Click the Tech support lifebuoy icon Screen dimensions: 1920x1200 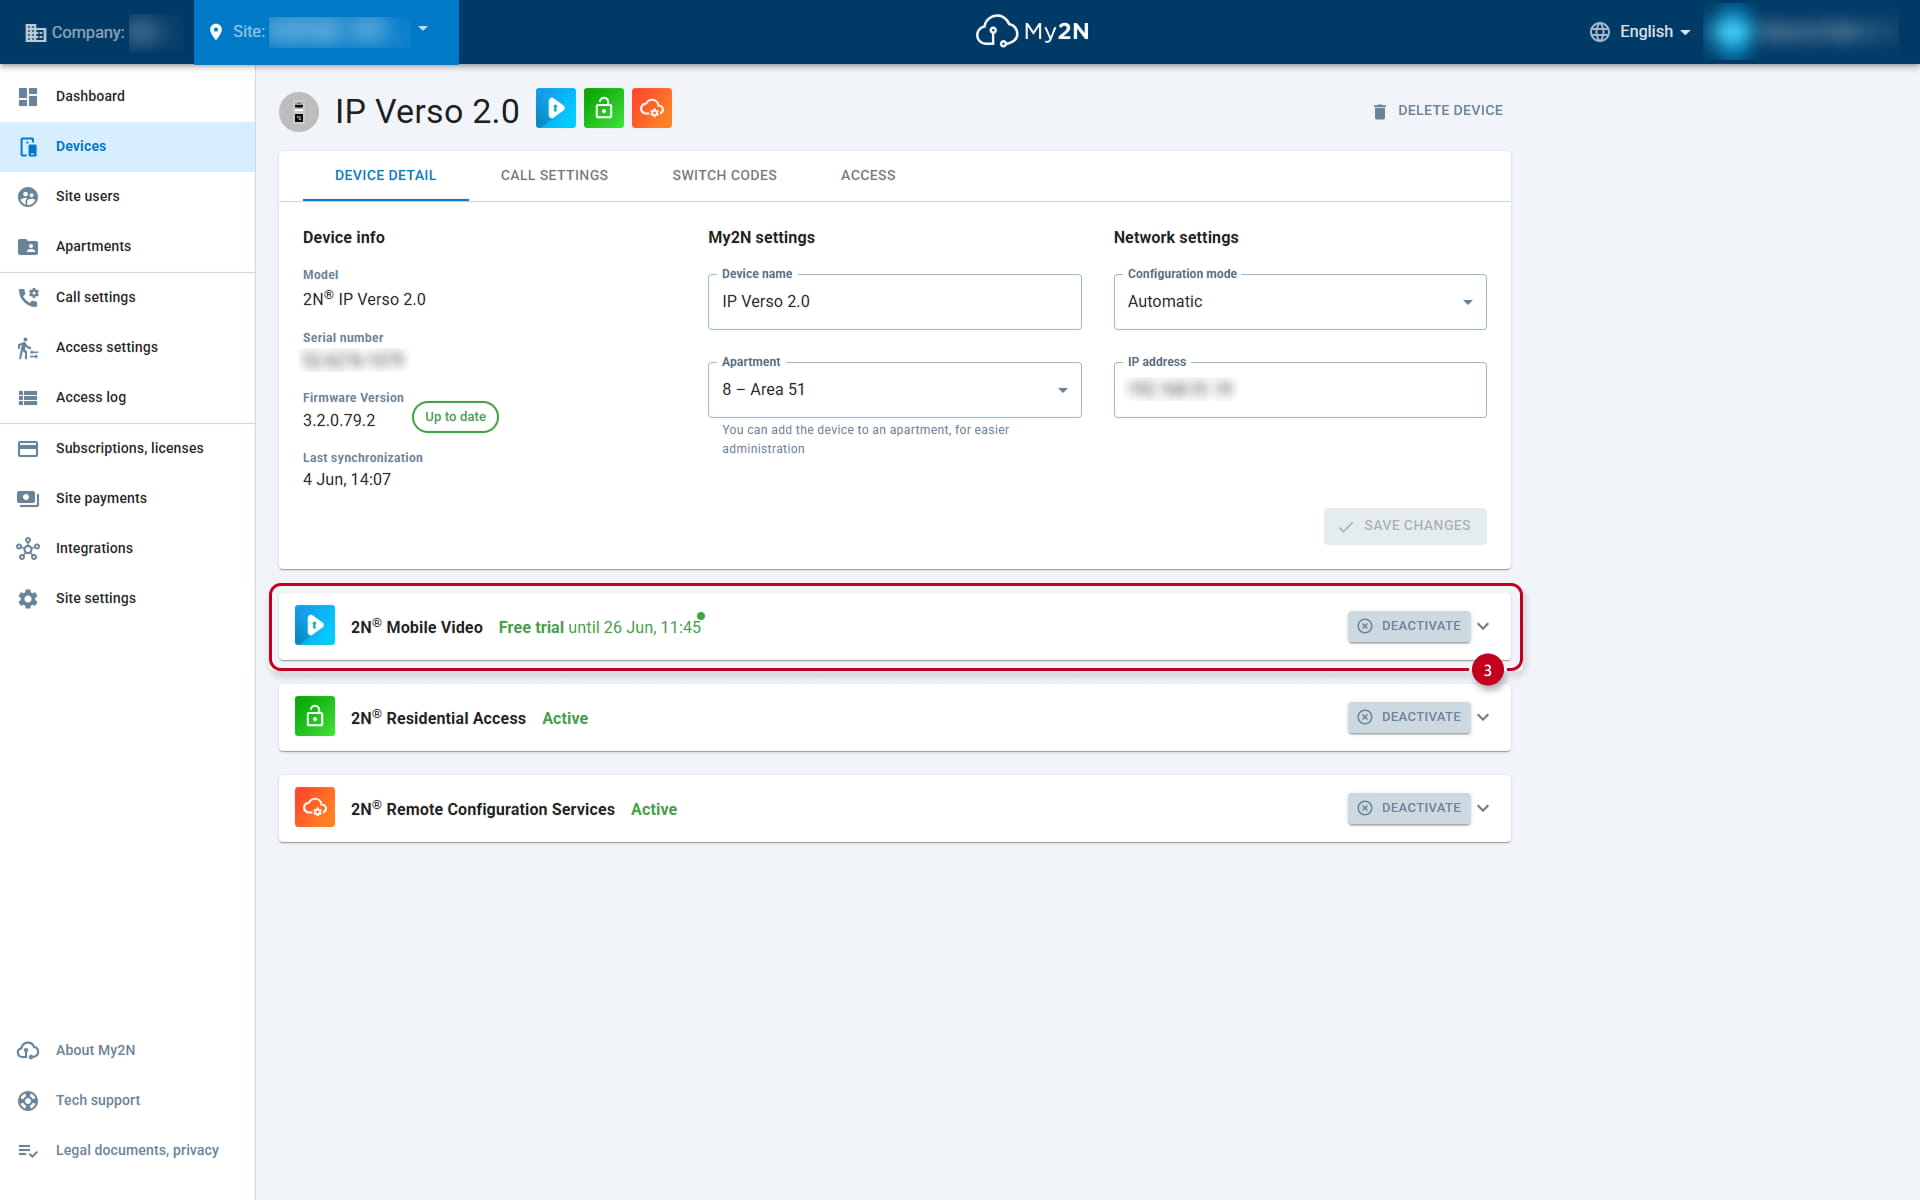[x=28, y=1100]
